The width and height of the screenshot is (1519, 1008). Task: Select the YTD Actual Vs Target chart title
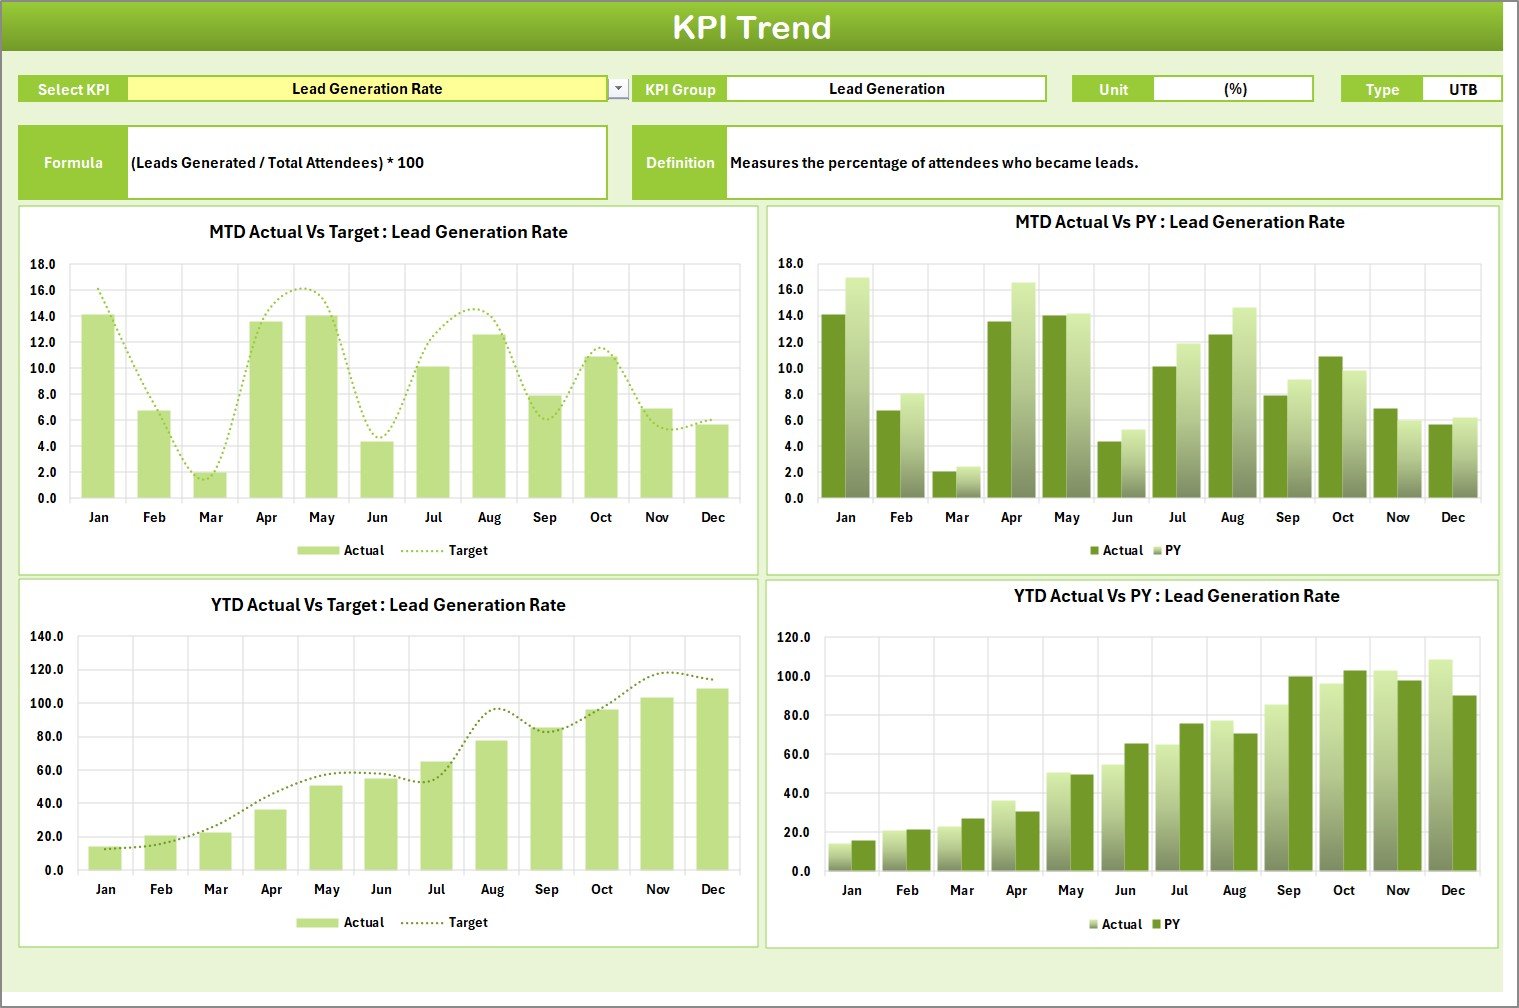point(388,605)
